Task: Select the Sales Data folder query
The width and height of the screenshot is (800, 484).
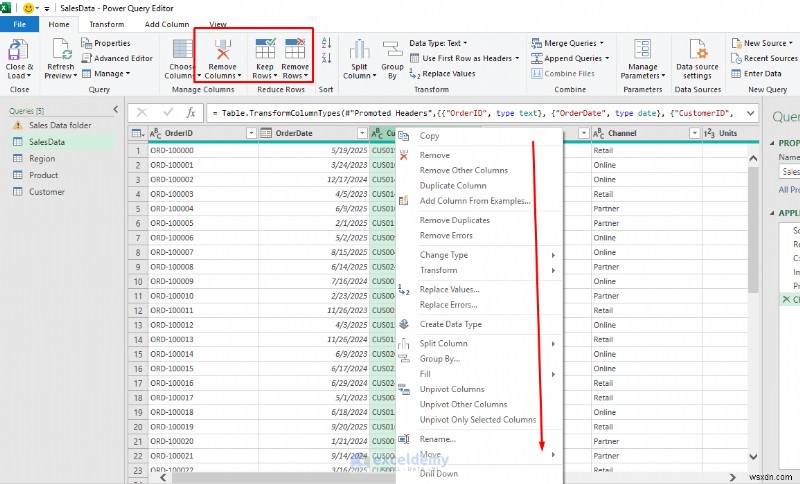Action: click(x=61, y=125)
